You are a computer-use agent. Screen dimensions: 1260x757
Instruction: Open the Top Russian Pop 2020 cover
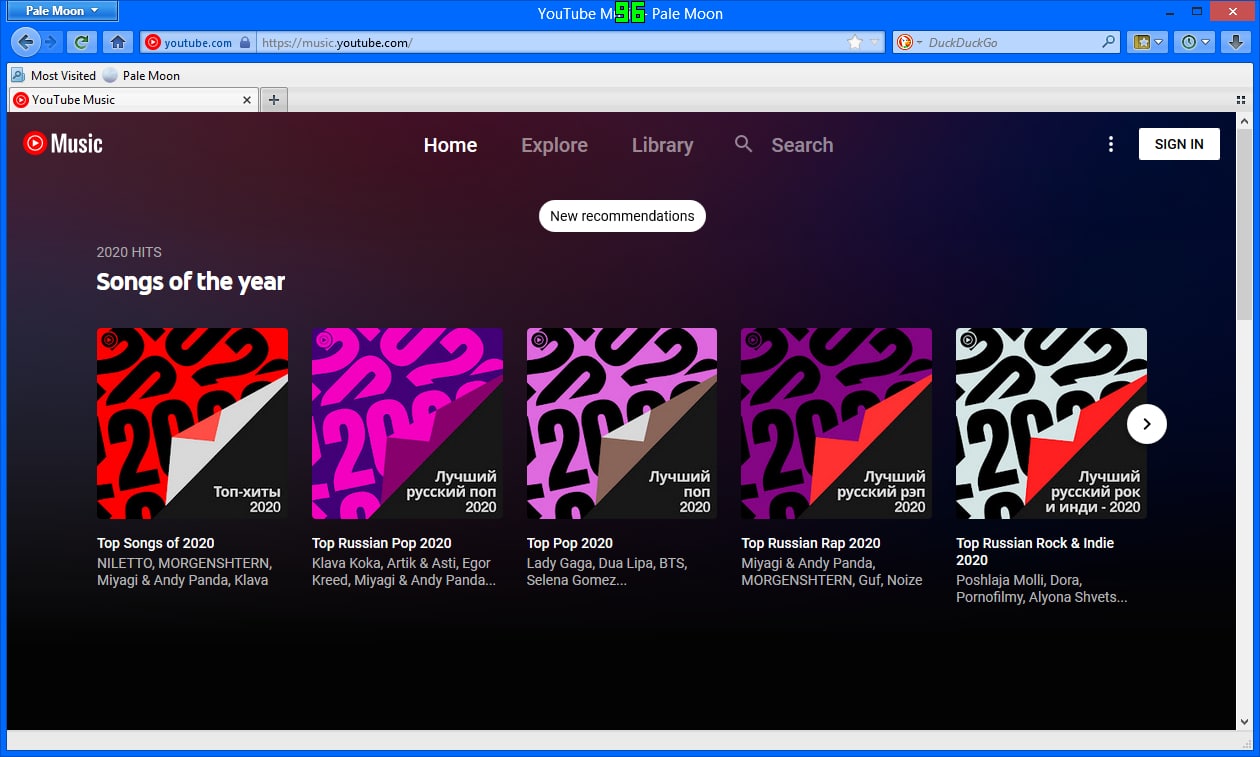(407, 423)
